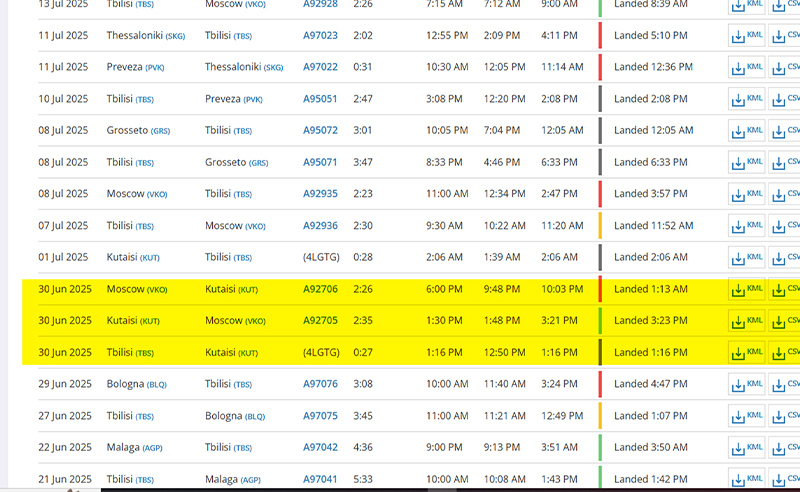Download CSV for flight A97042

(785, 448)
